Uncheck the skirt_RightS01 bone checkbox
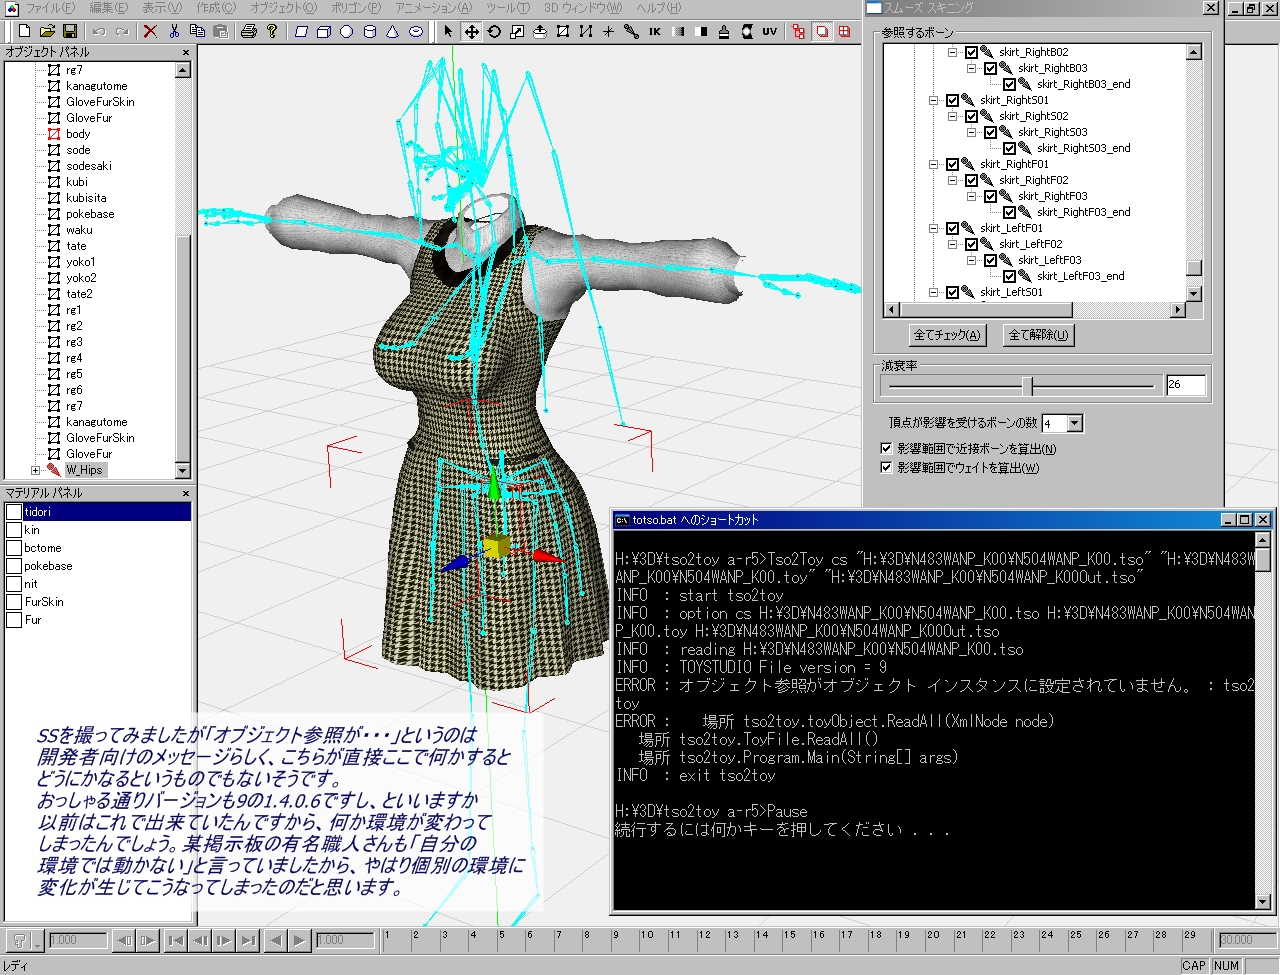Viewport: 1280px width, 975px height. point(953,100)
